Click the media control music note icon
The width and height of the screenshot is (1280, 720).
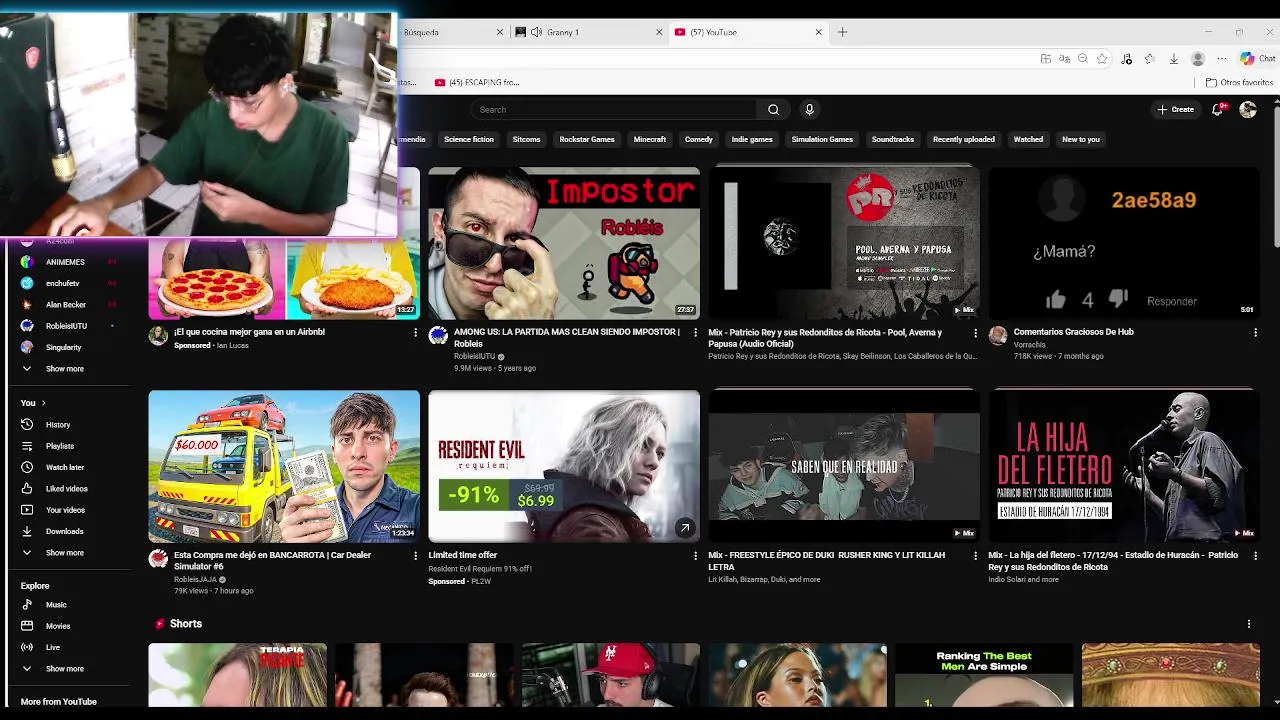click(x=1127, y=59)
